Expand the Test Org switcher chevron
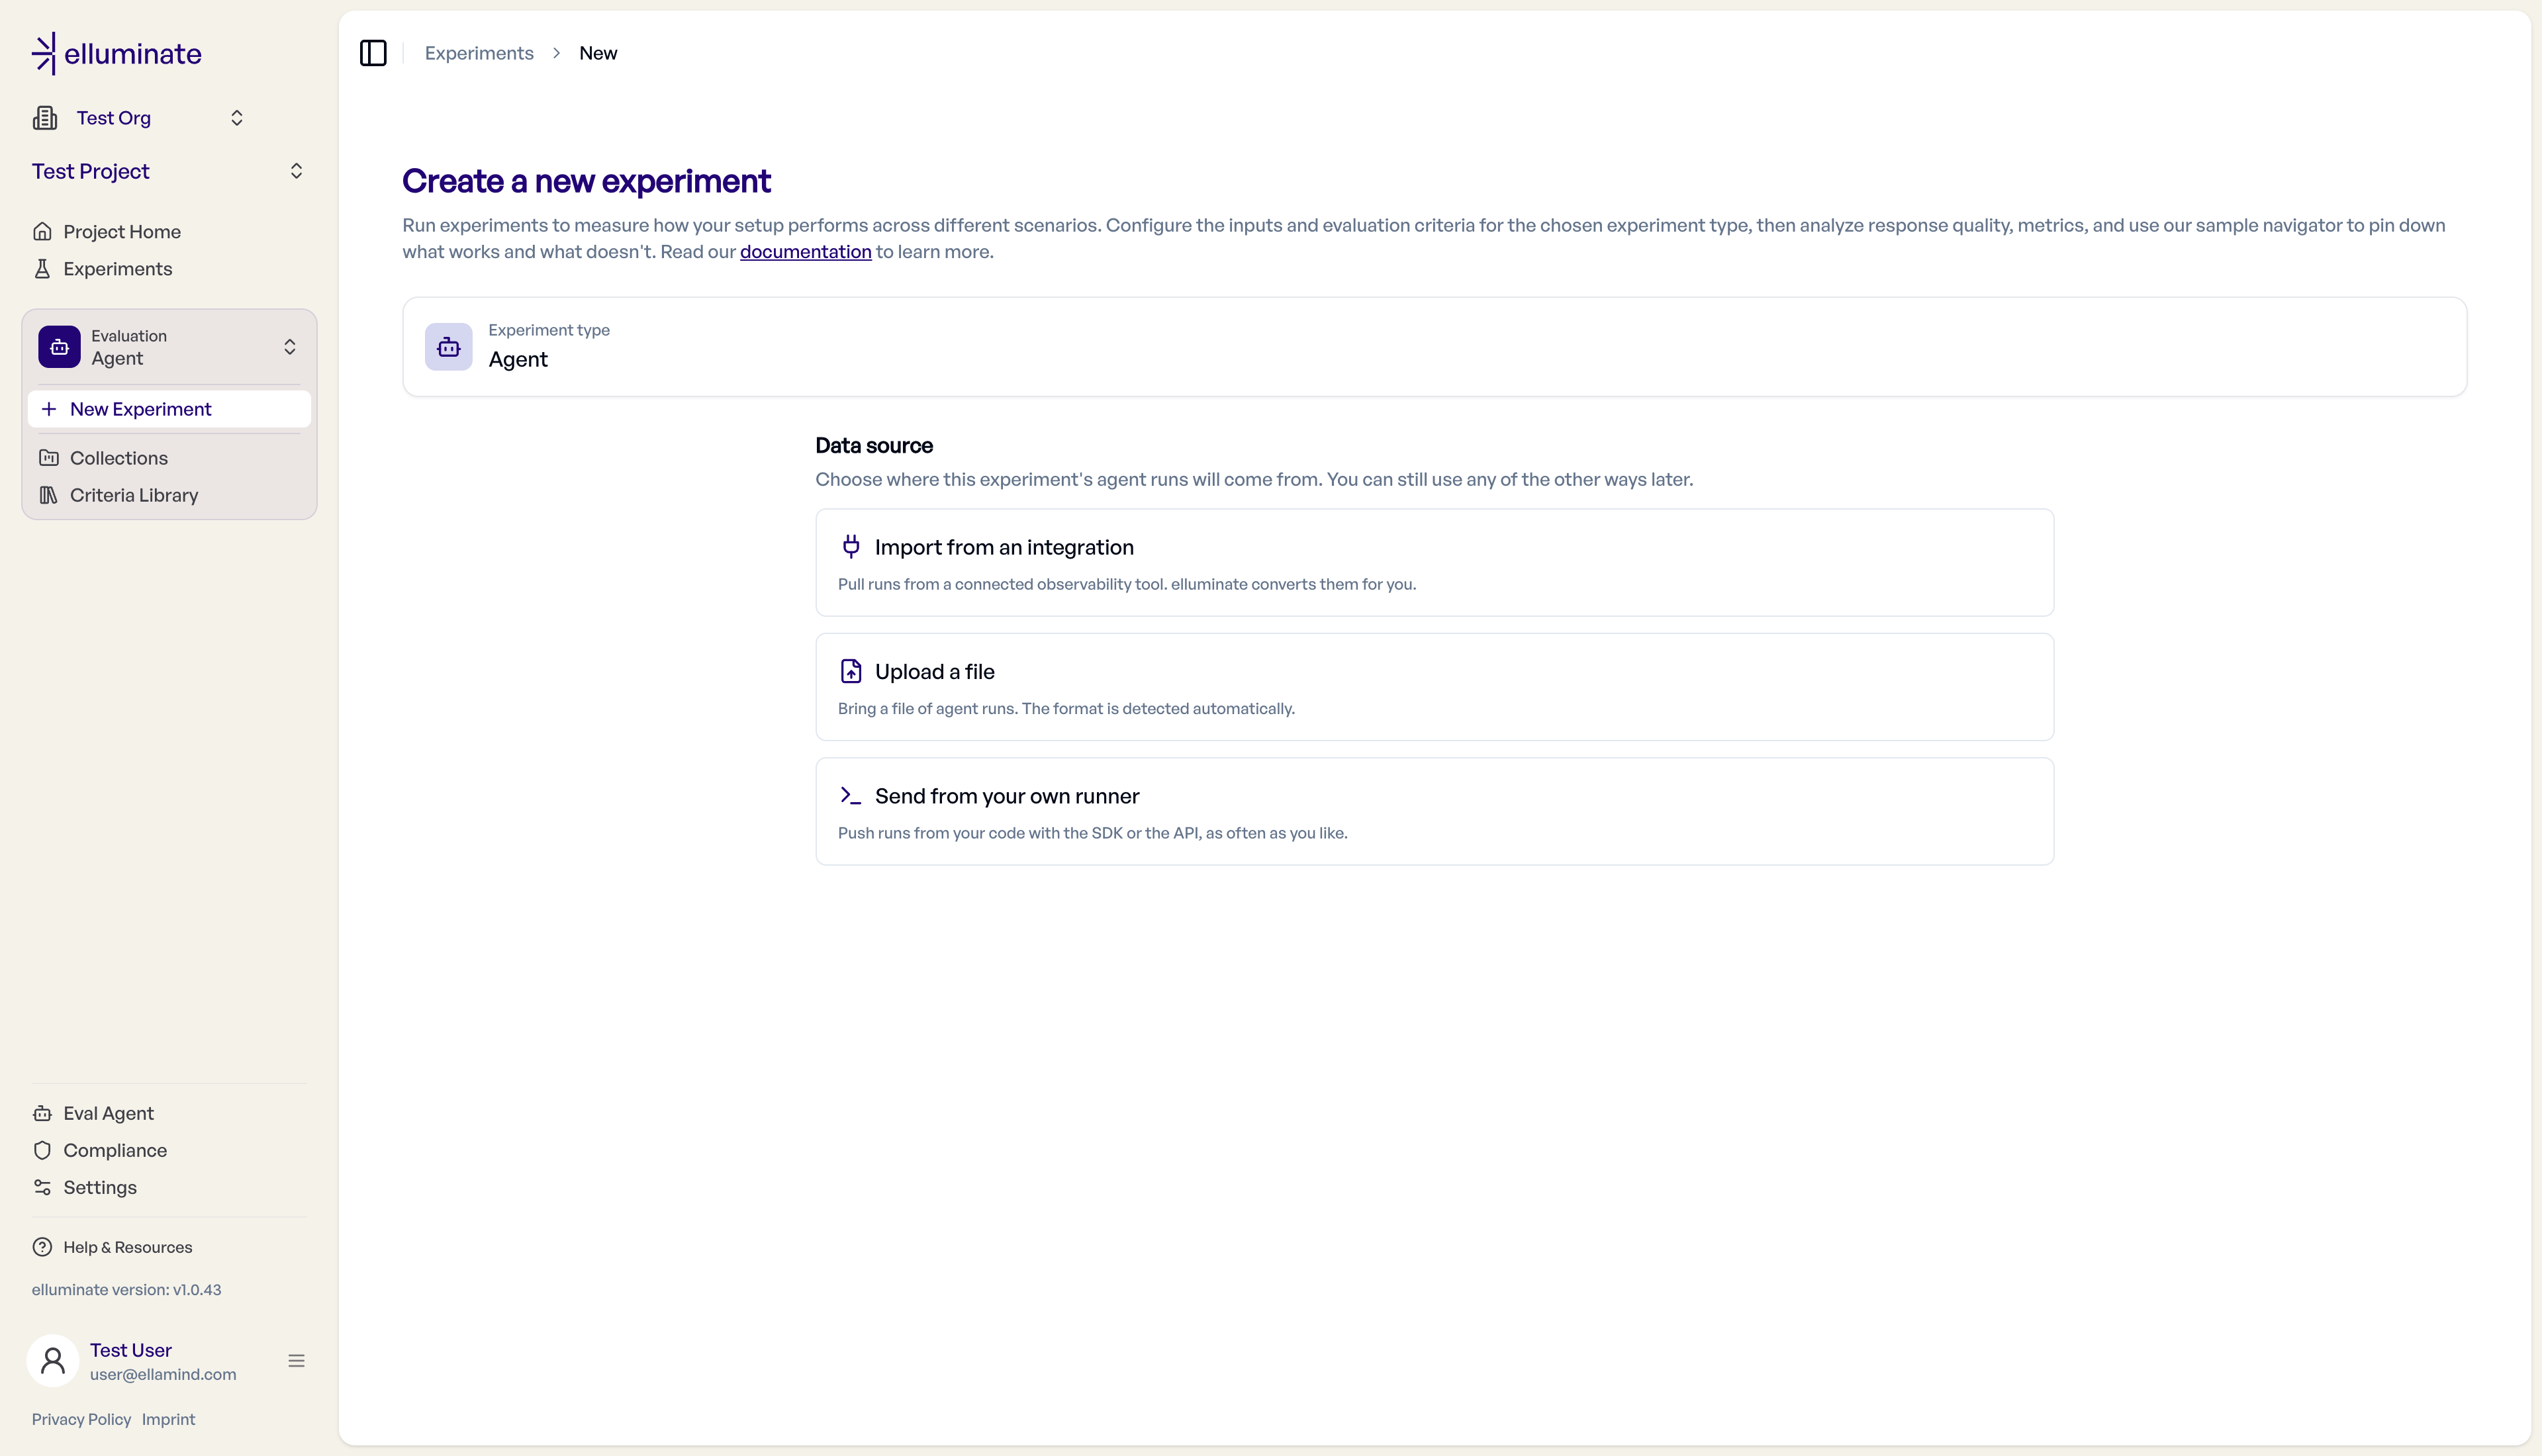This screenshot has width=2542, height=1456. (x=237, y=118)
